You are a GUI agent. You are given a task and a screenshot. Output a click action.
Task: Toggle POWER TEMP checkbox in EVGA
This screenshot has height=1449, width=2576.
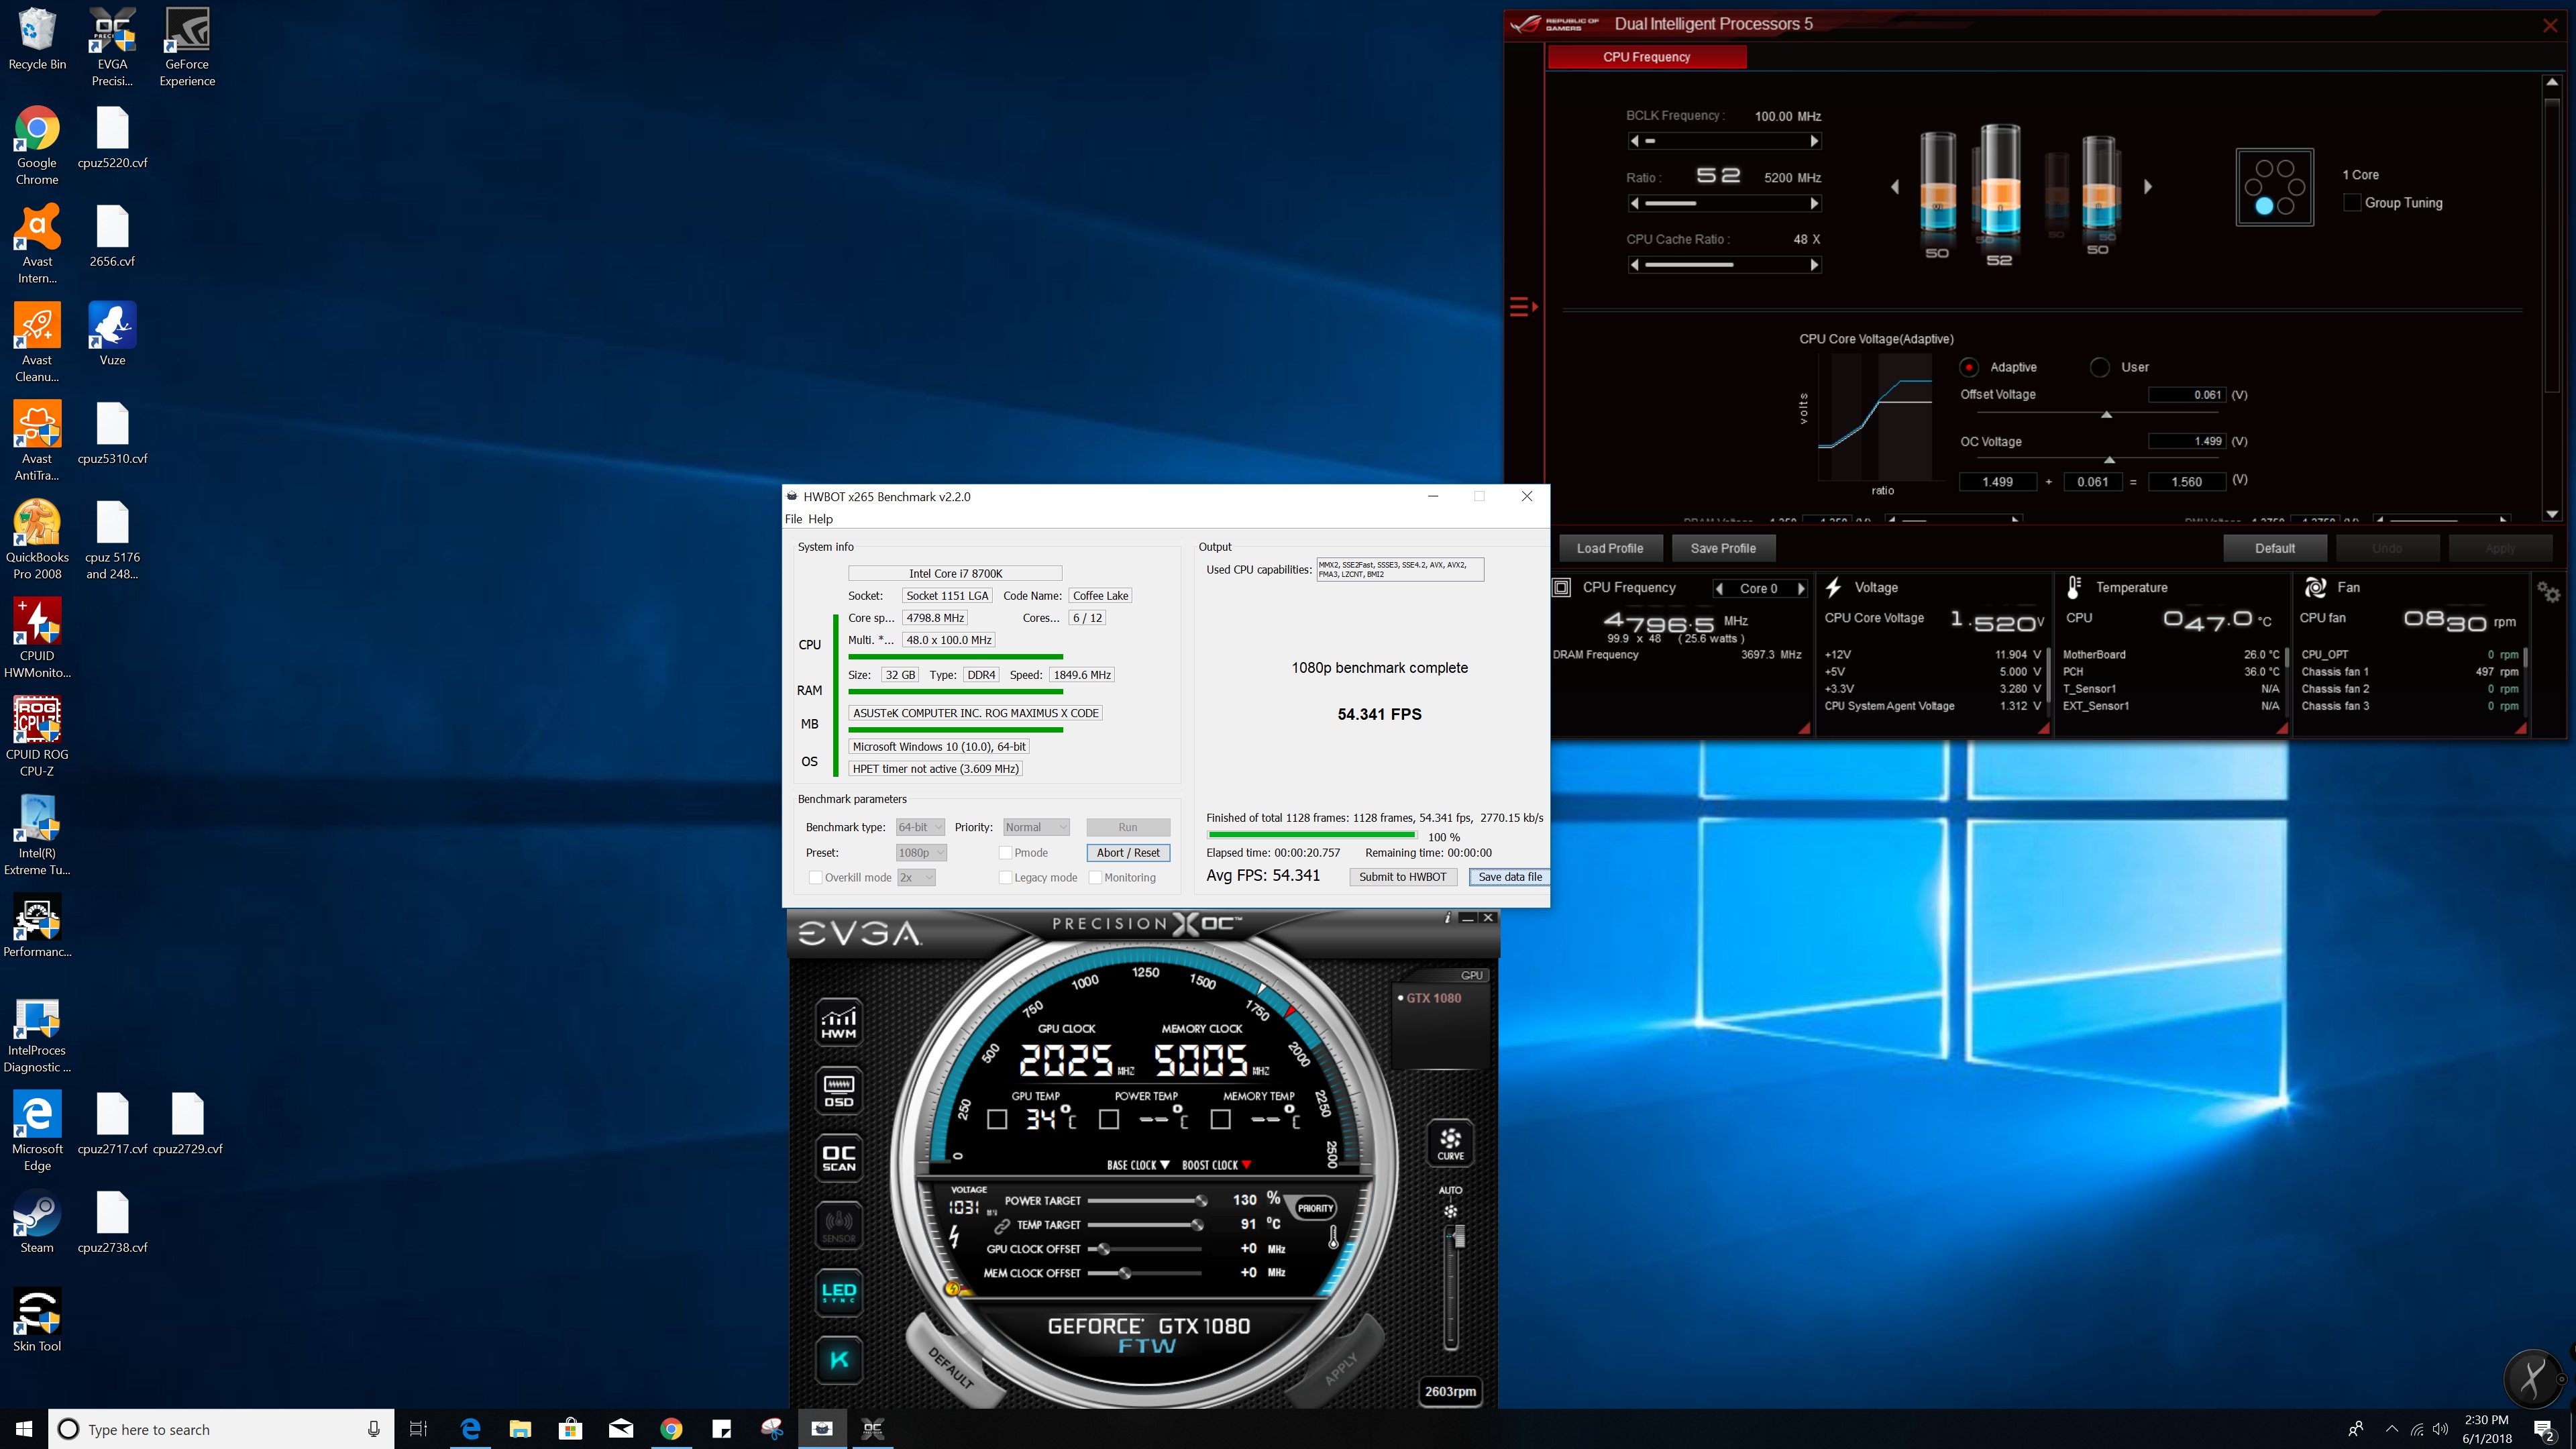(1108, 1120)
